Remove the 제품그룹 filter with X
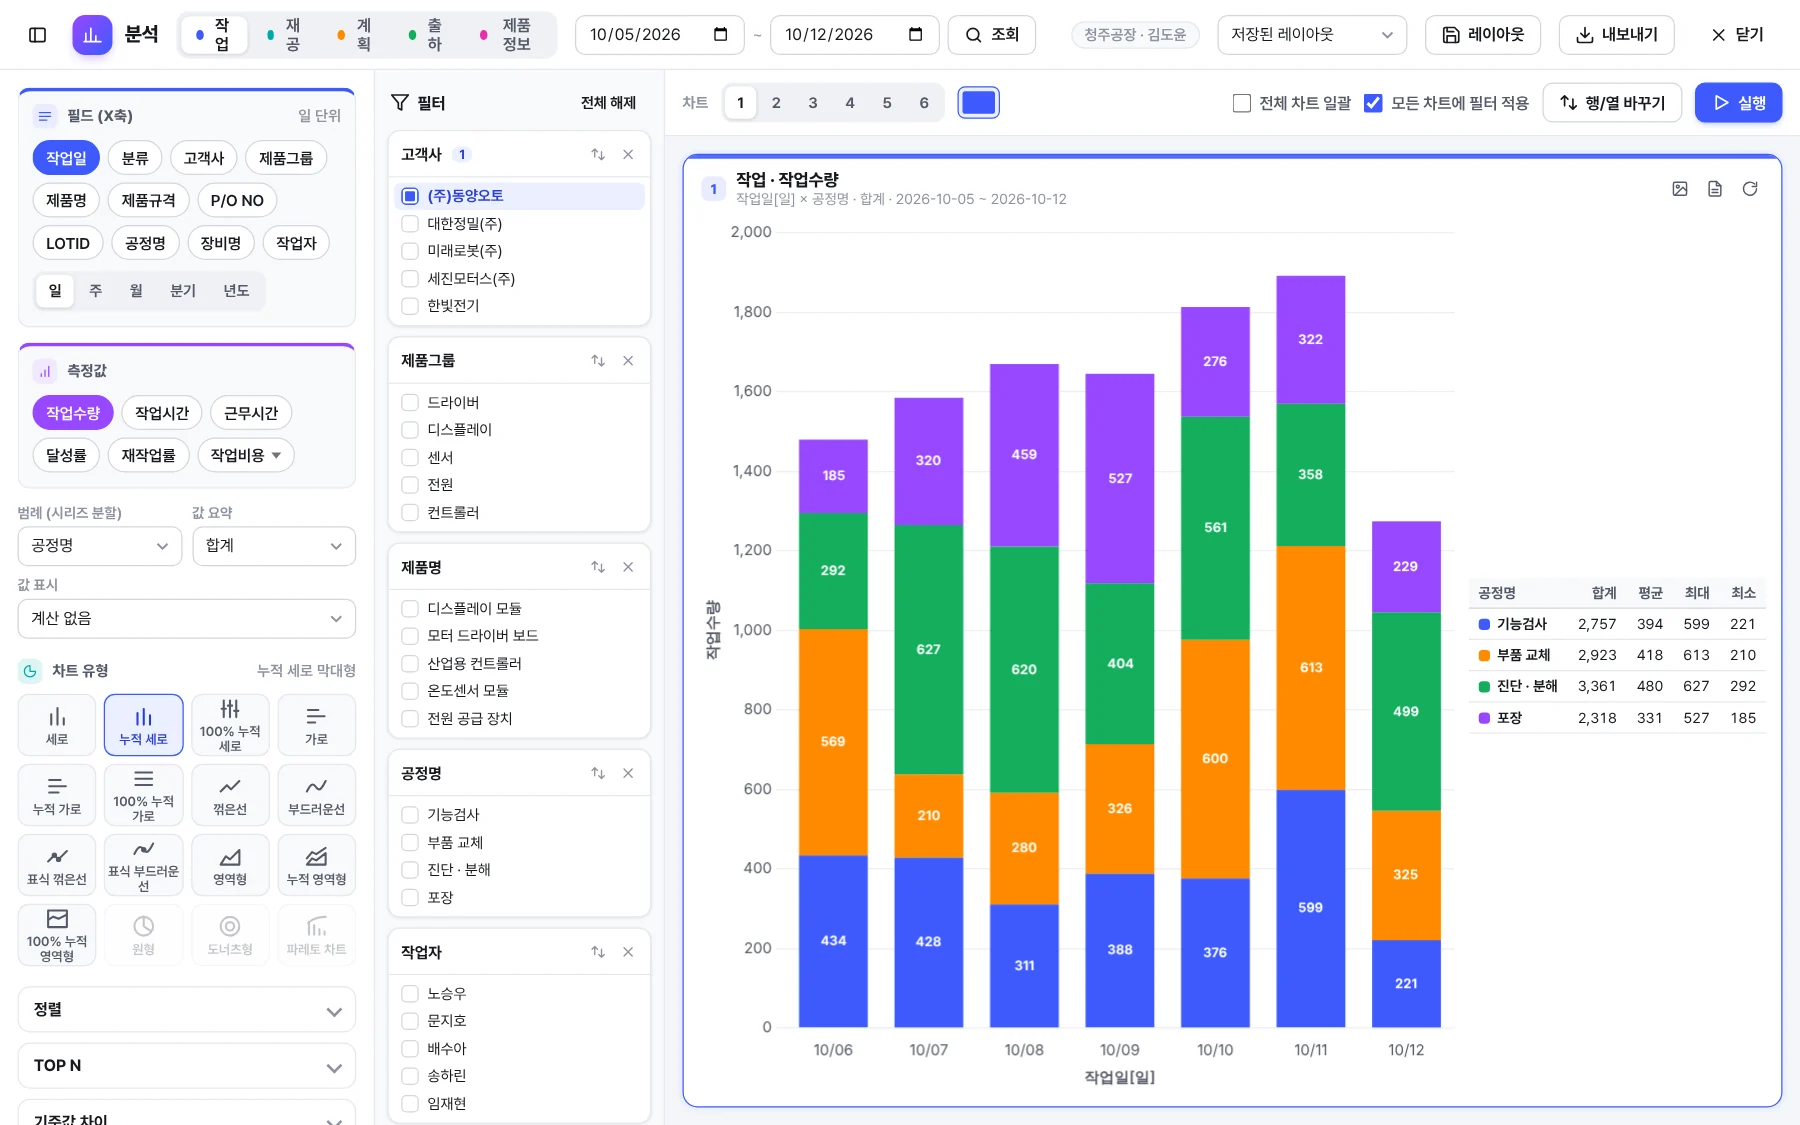This screenshot has height=1125, width=1800. click(x=628, y=361)
